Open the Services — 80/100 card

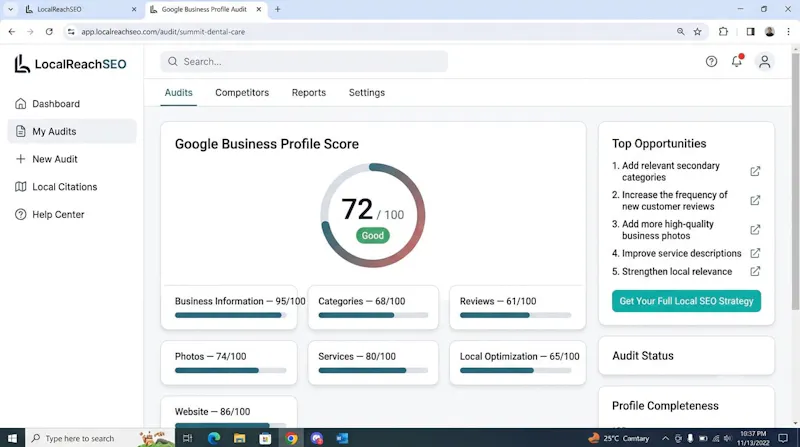pos(373,363)
